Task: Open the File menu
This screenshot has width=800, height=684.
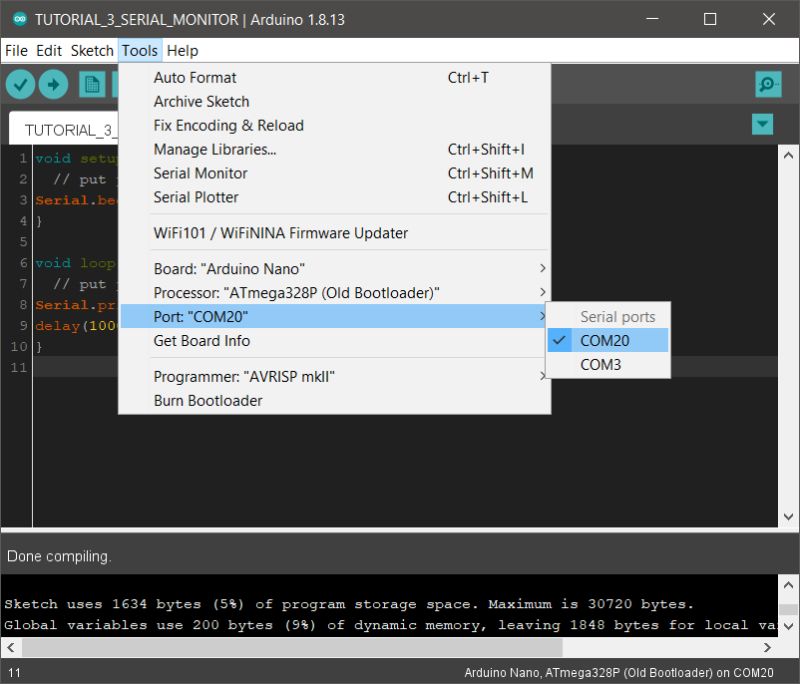Action: (16, 50)
